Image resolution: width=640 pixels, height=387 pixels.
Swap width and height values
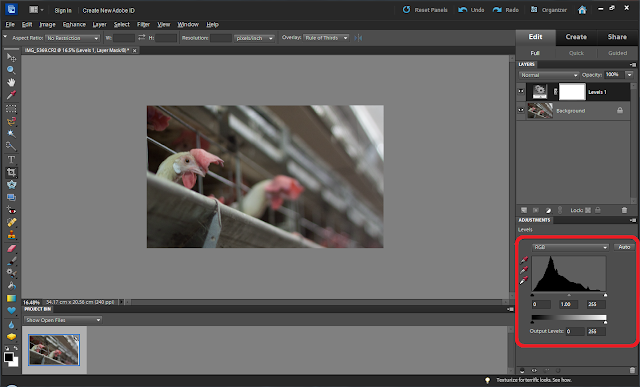(141, 38)
